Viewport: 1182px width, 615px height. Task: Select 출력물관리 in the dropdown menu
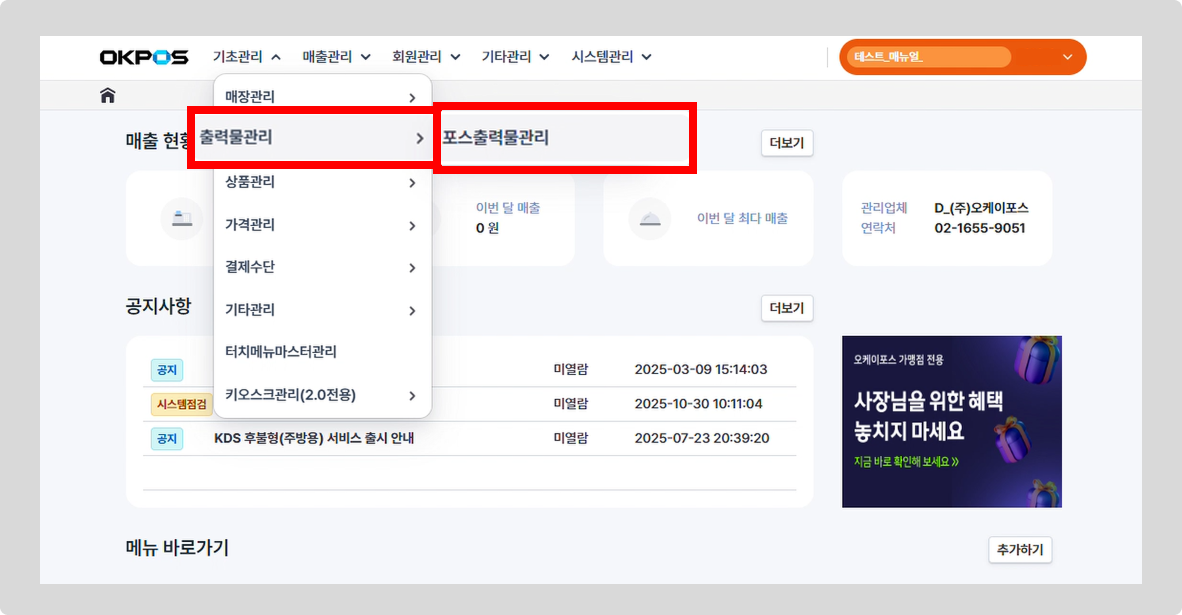click(311, 138)
